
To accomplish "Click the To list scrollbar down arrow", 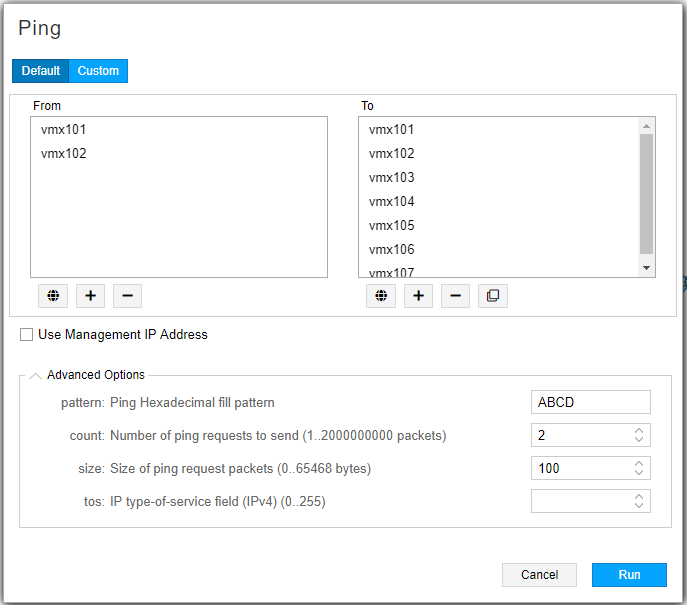I will [646, 268].
